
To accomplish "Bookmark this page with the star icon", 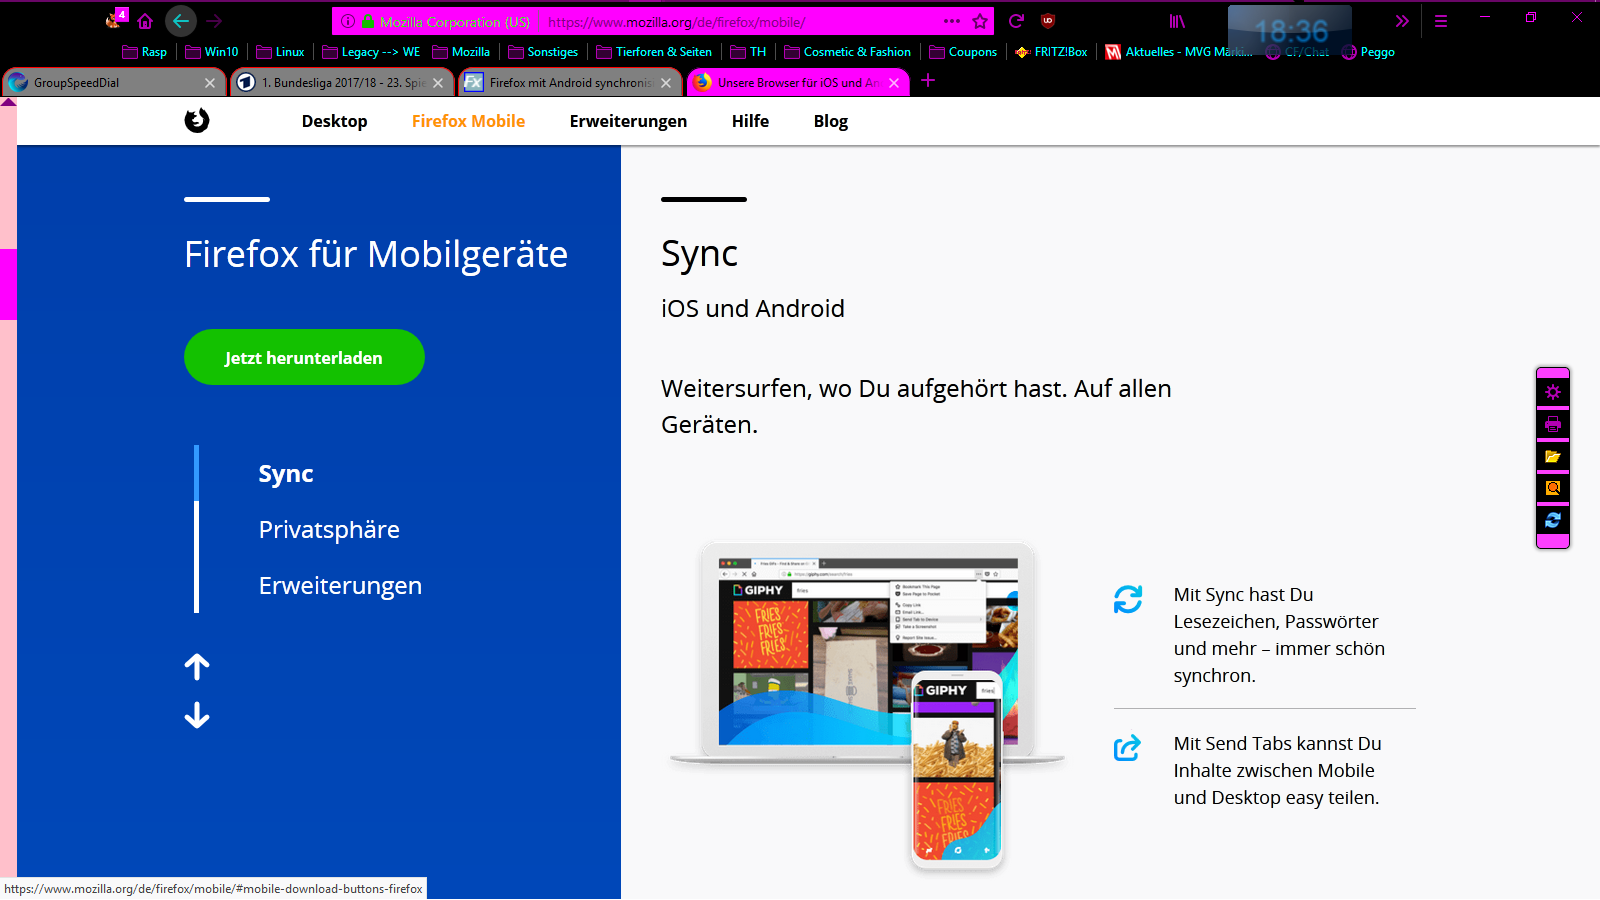I will coord(980,21).
